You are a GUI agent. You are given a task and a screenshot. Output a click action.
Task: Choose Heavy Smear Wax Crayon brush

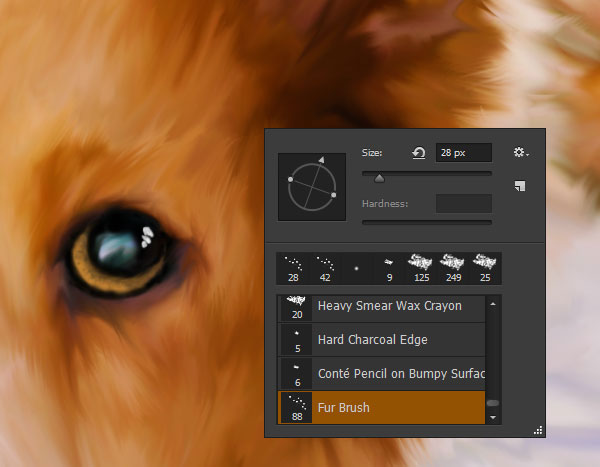pyautogui.click(x=382, y=308)
